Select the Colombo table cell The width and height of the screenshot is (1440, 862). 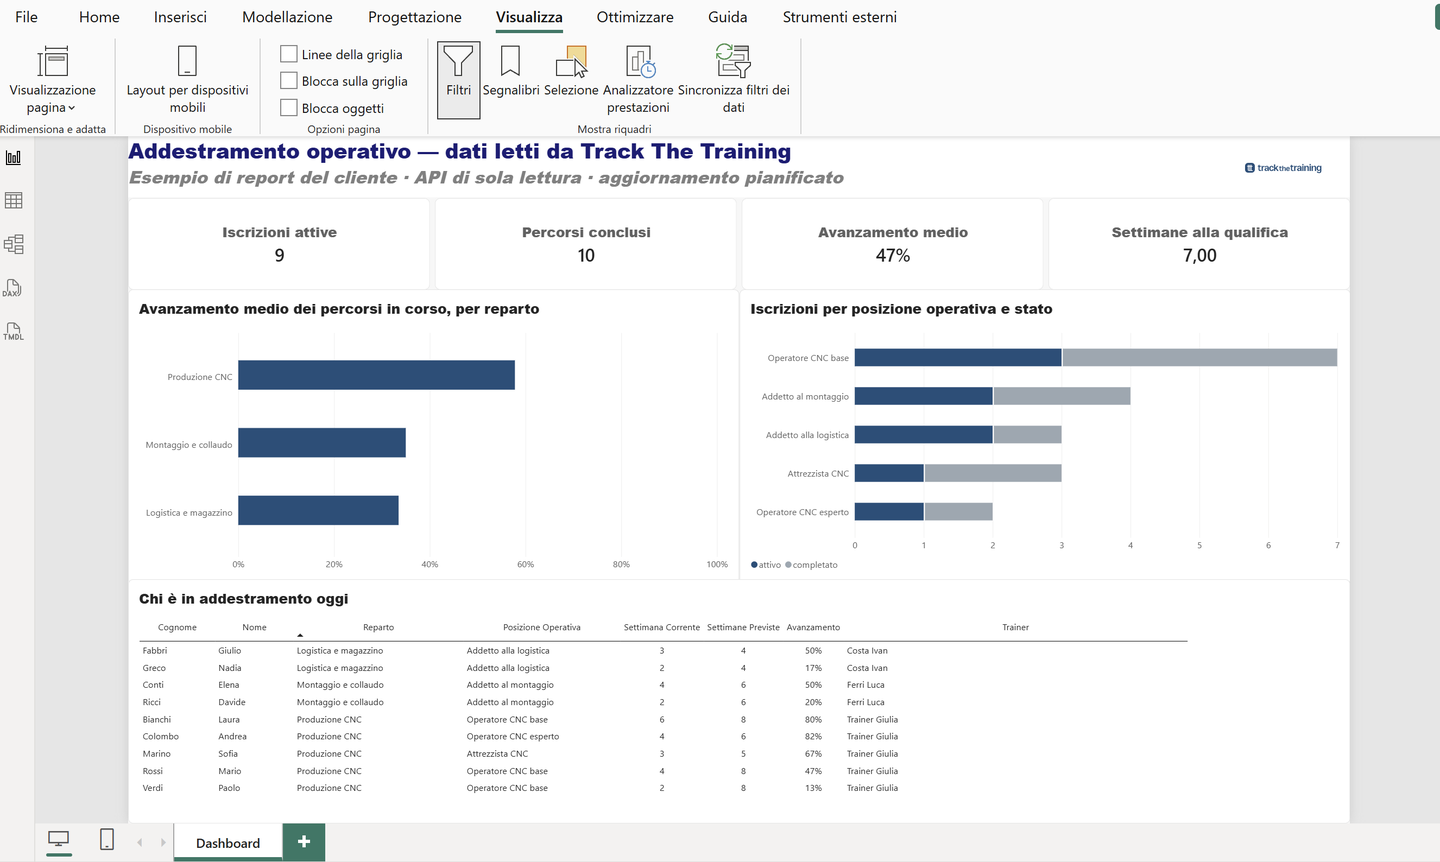click(x=160, y=736)
